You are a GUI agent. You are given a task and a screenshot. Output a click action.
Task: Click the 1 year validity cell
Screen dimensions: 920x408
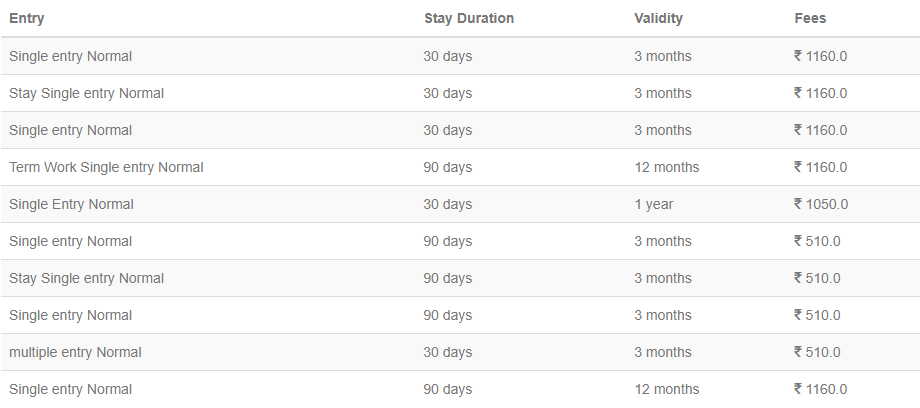[x=654, y=204]
